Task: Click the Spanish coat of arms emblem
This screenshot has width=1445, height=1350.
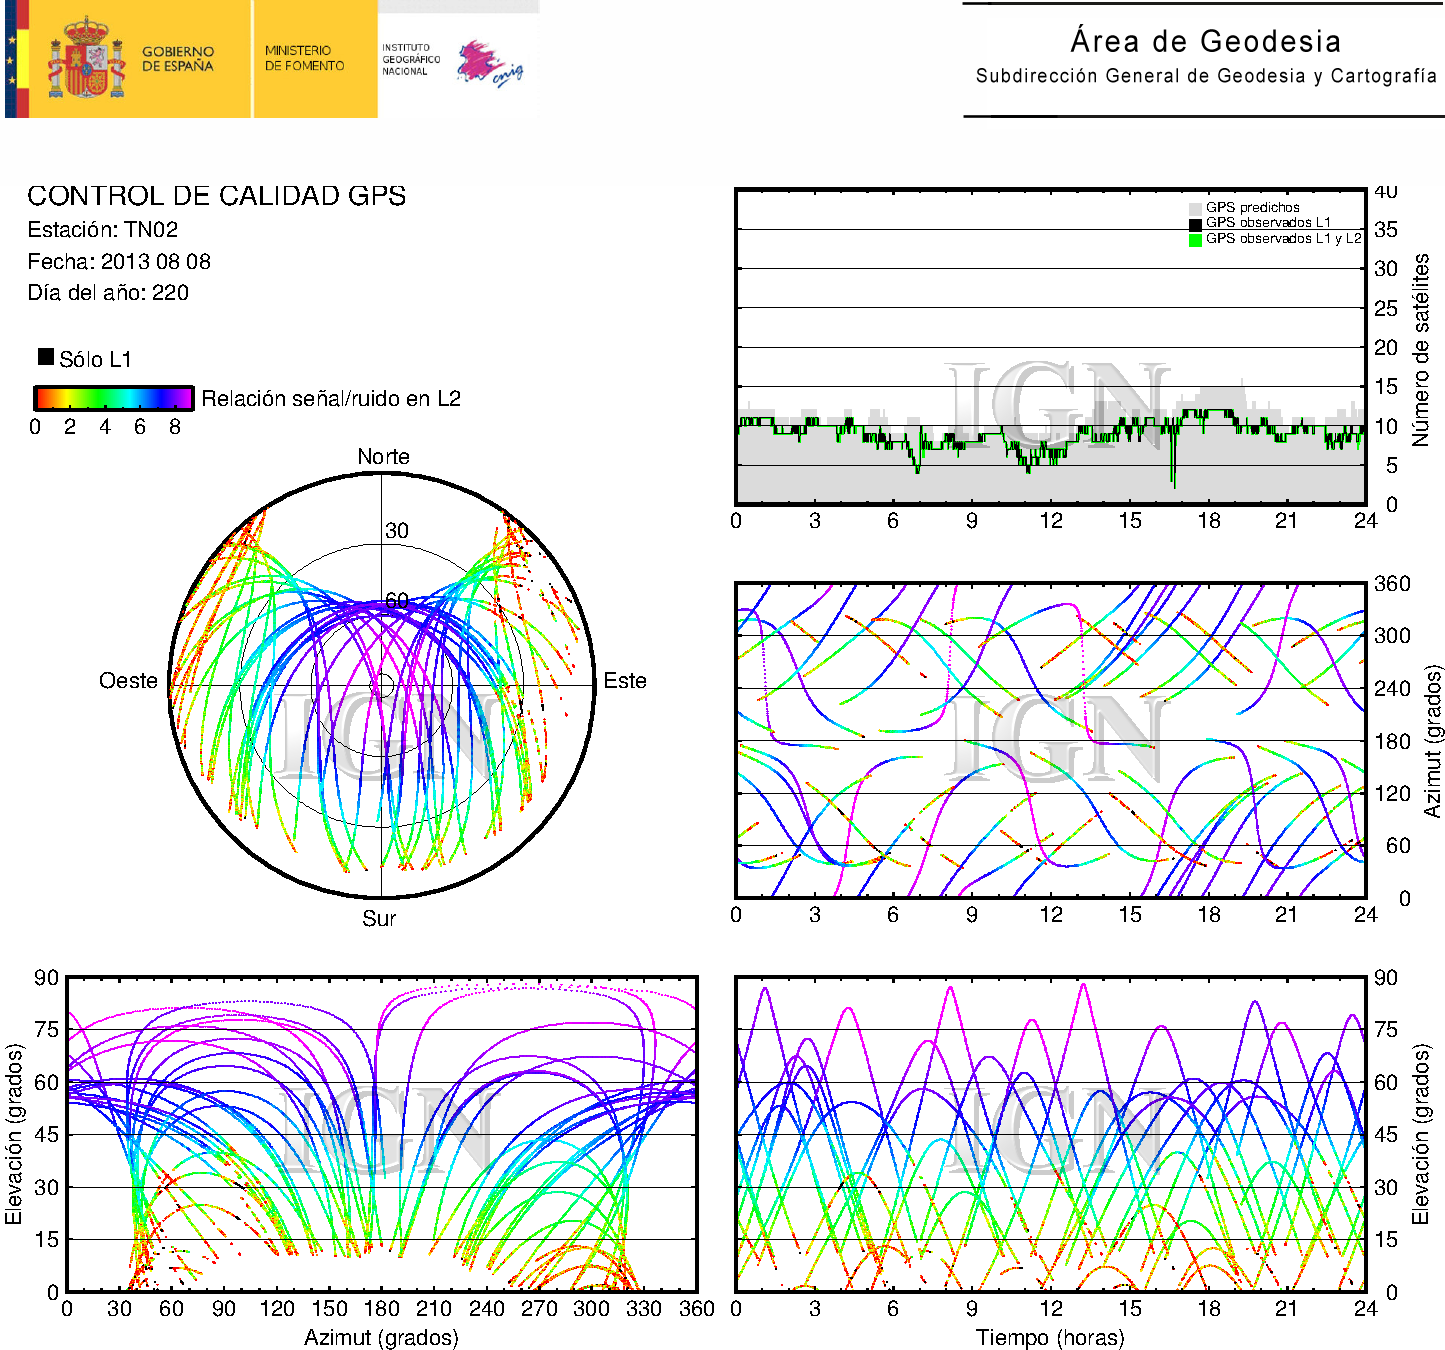Action: coord(87,59)
